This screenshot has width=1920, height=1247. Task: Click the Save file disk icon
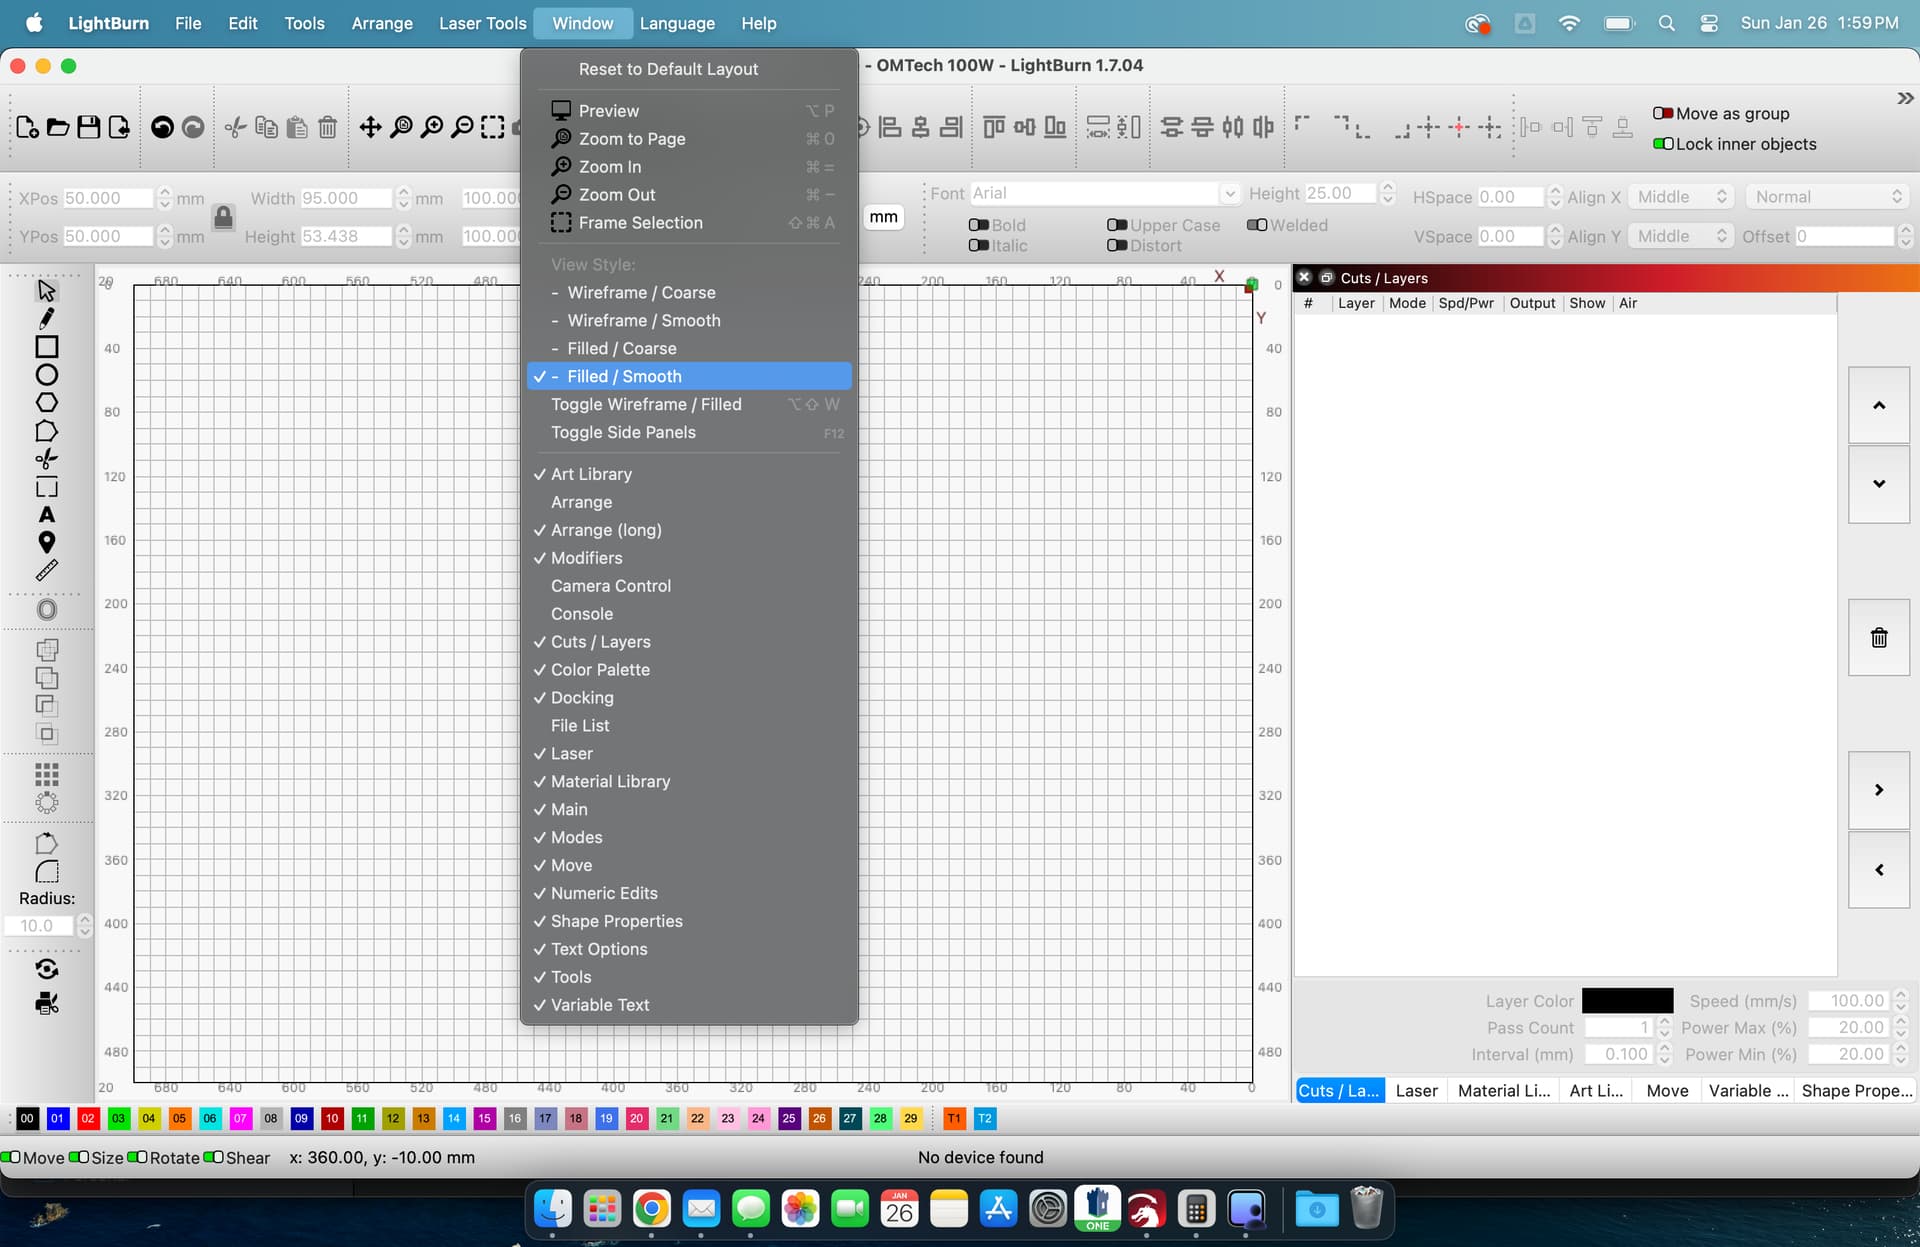88,127
